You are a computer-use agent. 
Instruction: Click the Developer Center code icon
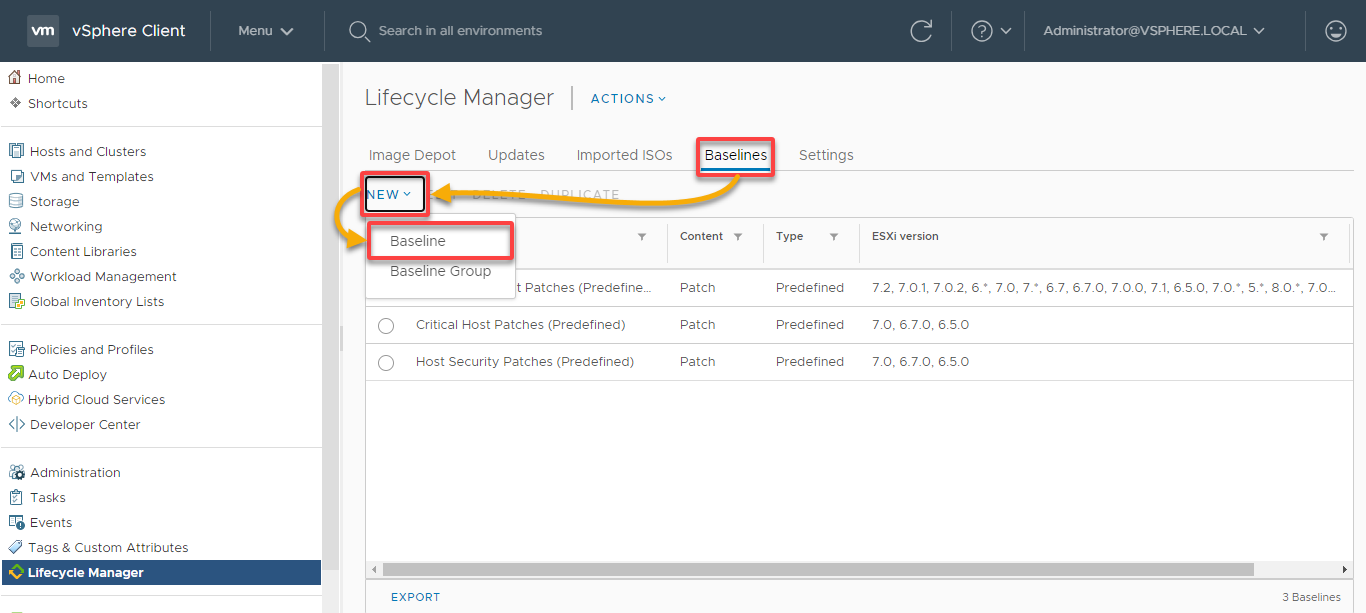(x=16, y=424)
